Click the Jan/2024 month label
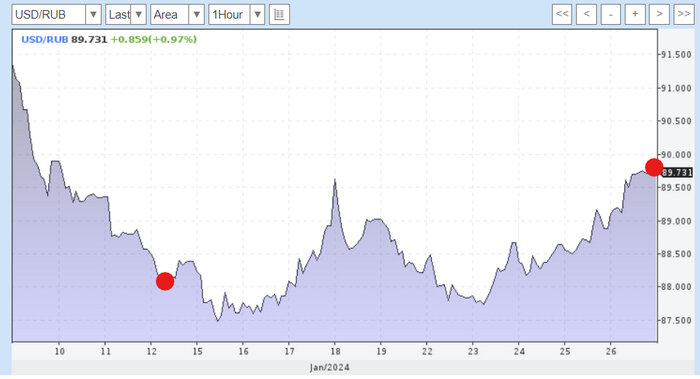This screenshot has height=379, width=700. click(x=329, y=368)
